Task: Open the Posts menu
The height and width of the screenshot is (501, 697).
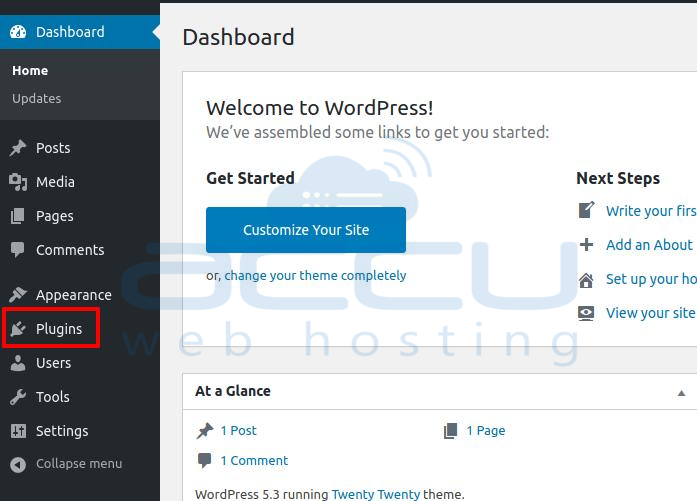Action: pos(53,148)
